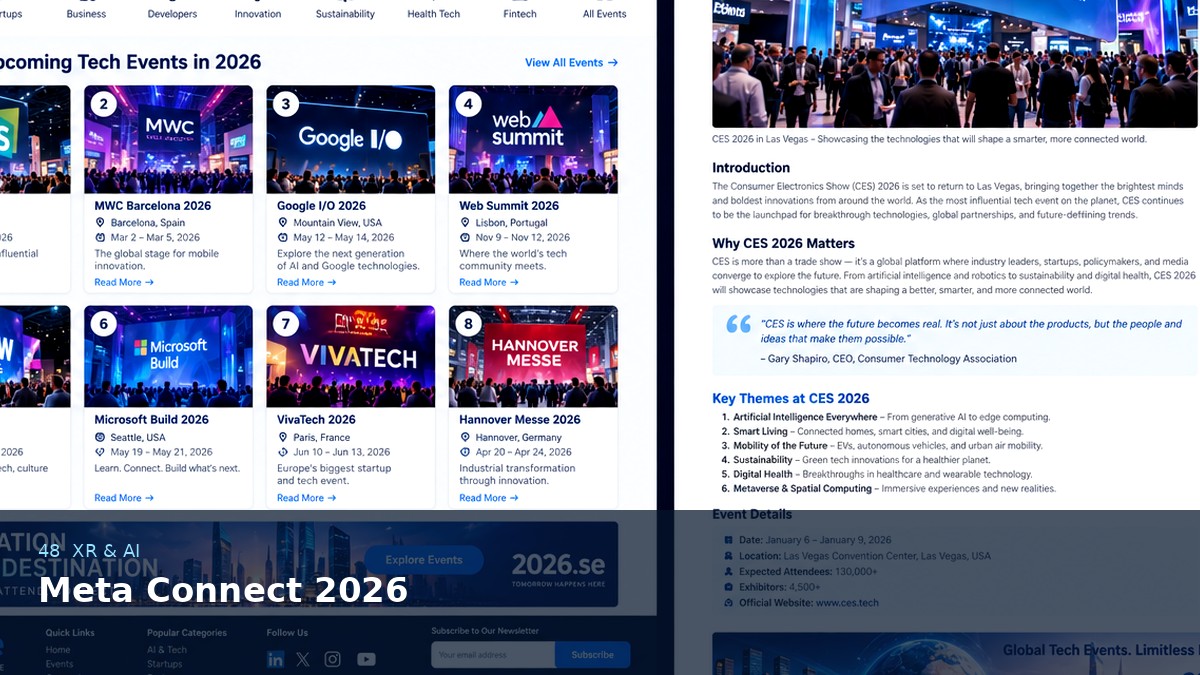The height and width of the screenshot is (675, 1200).
Task: Click calendar icon beside Nov 9 – Nov 12, 2026
Action: (465, 238)
